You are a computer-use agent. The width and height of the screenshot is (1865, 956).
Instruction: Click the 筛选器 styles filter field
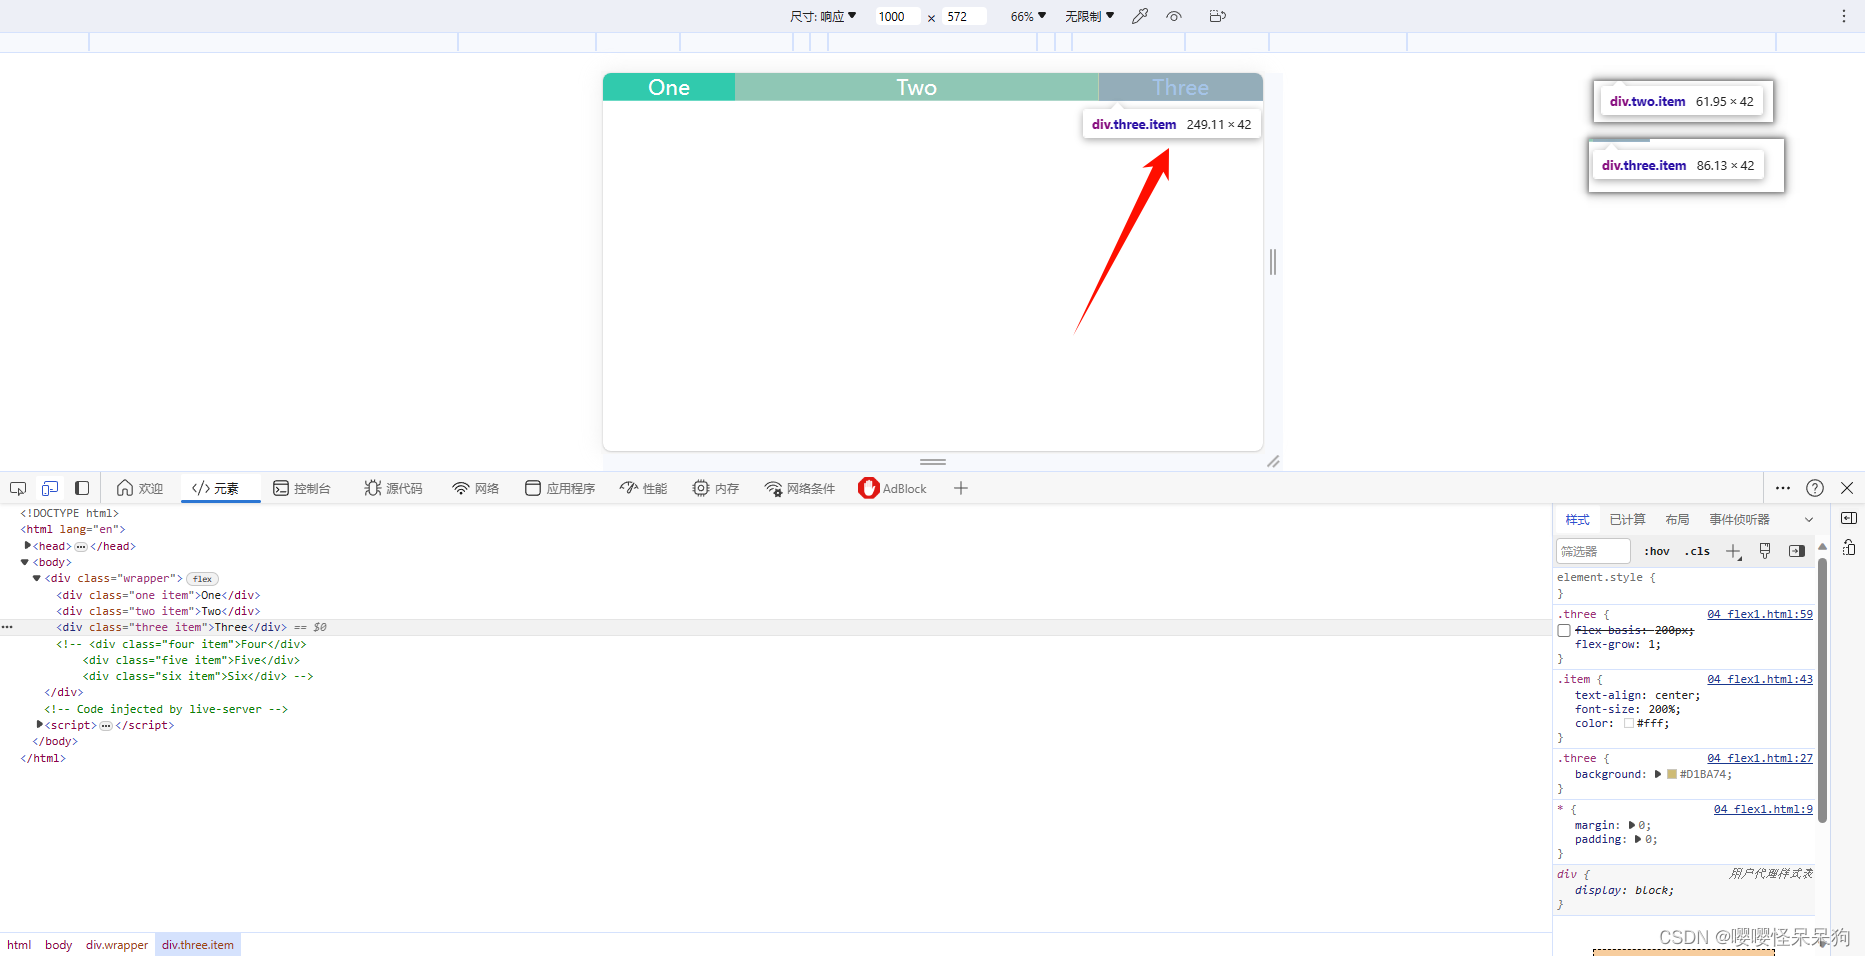pos(1593,551)
